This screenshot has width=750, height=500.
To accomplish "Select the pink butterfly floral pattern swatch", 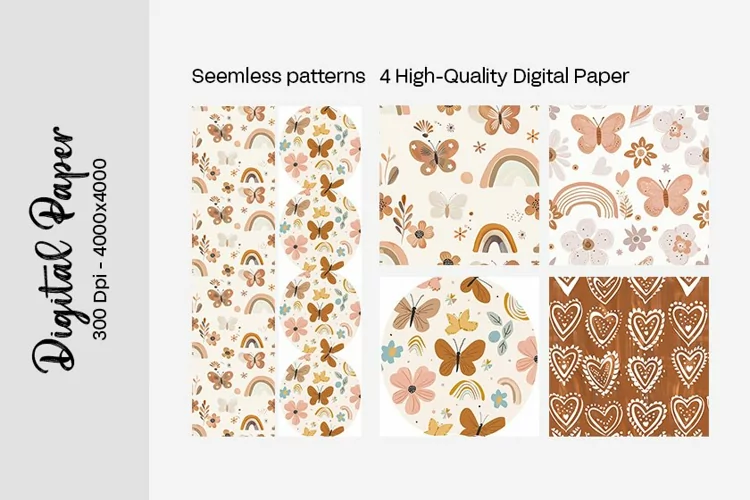I will click(x=629, y=185).
